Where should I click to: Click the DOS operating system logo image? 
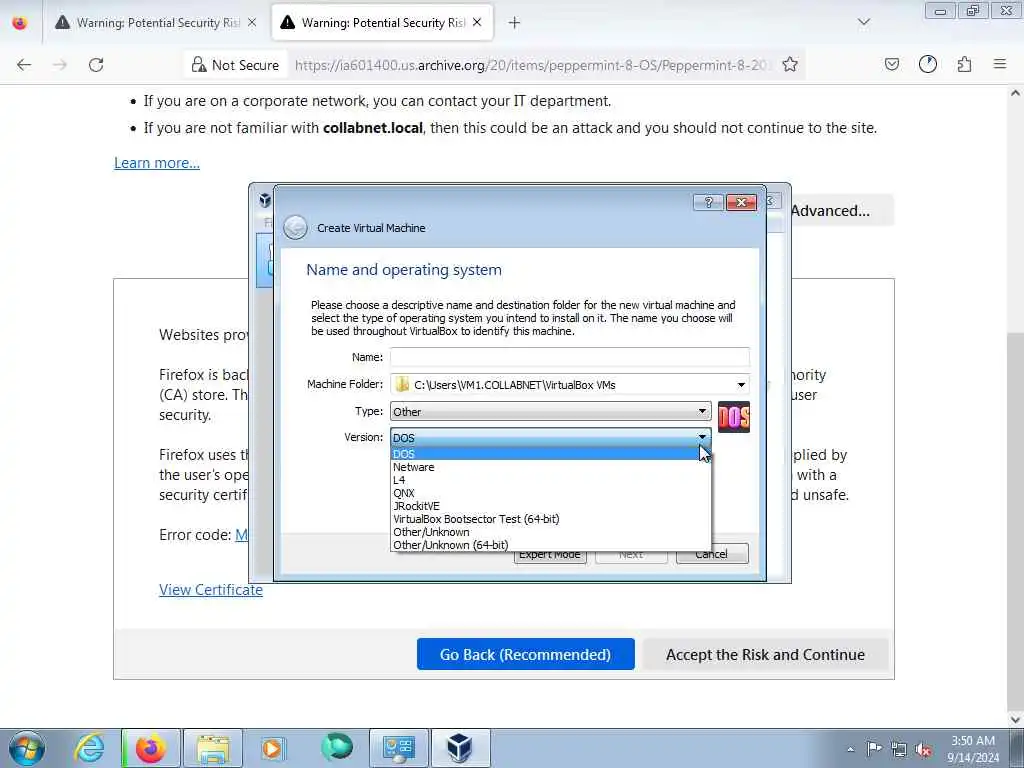[733, 417]
